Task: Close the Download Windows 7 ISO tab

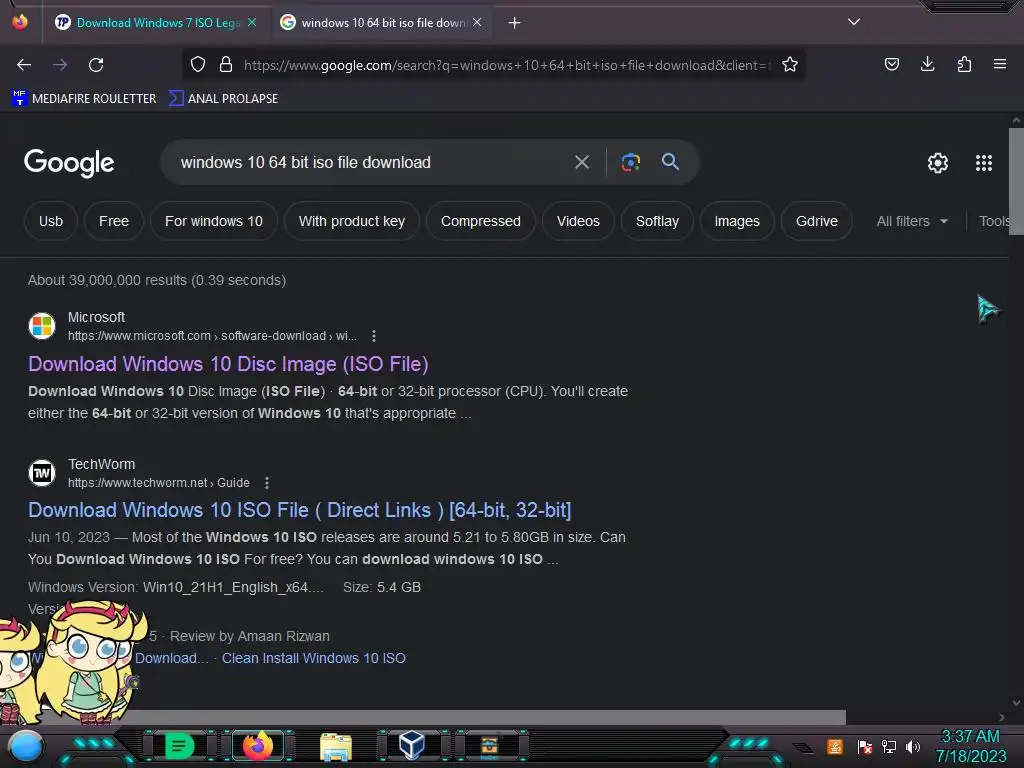Action: (252, 23)
